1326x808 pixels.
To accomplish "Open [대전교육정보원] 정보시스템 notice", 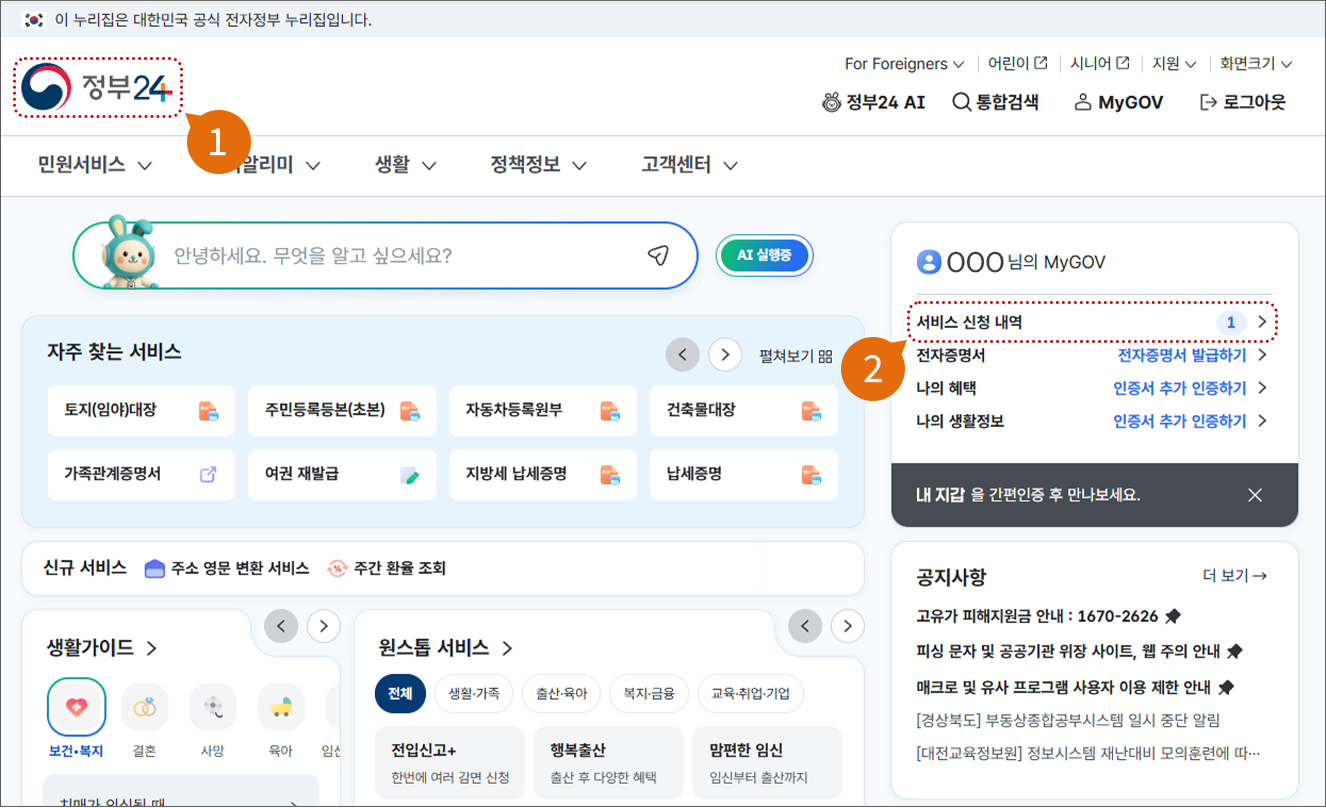I will coord(1088,753).
